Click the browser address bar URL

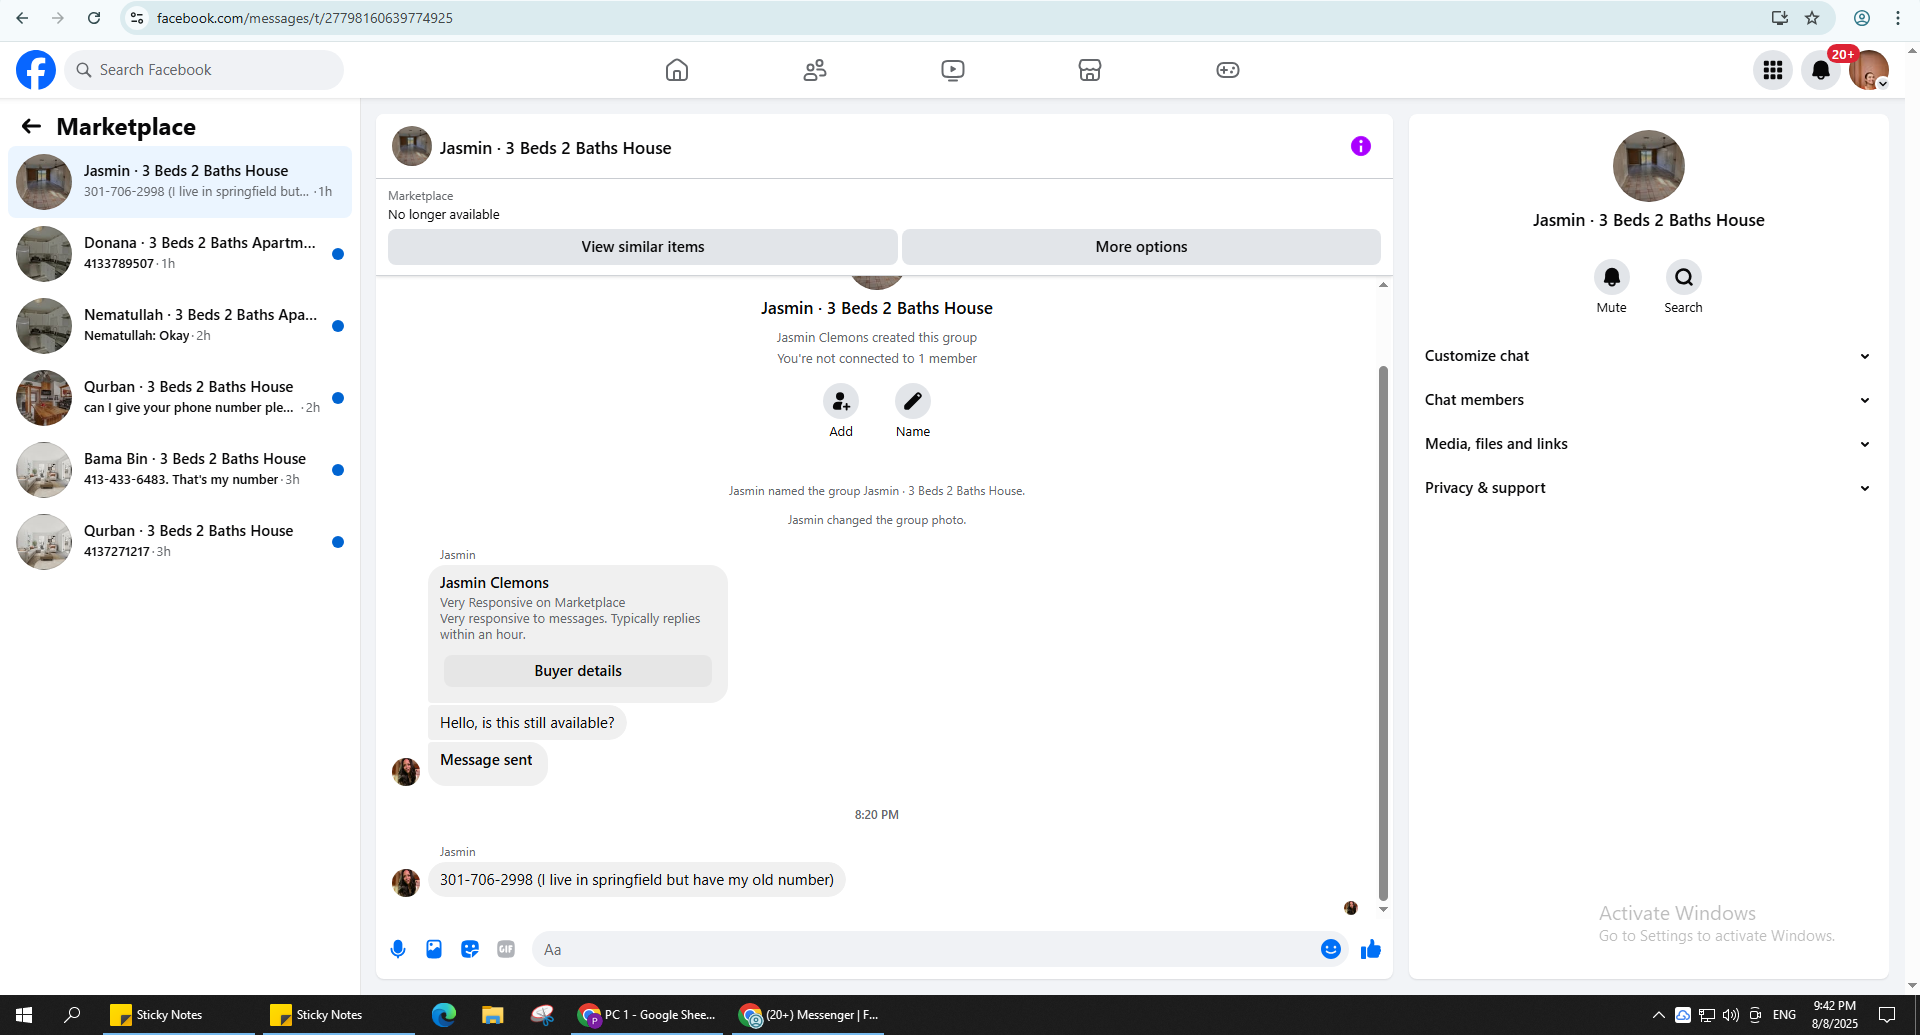(x=305, y=18)
